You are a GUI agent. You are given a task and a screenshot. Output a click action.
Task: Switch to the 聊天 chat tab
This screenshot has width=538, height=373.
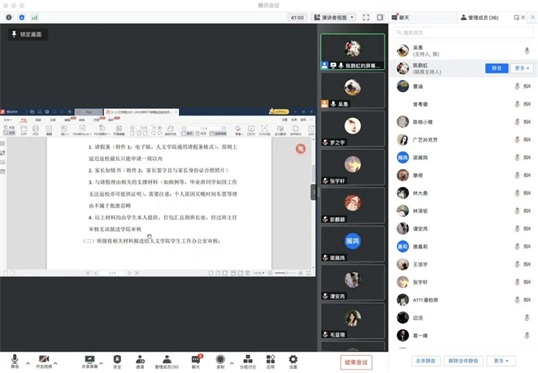(400, 17)
